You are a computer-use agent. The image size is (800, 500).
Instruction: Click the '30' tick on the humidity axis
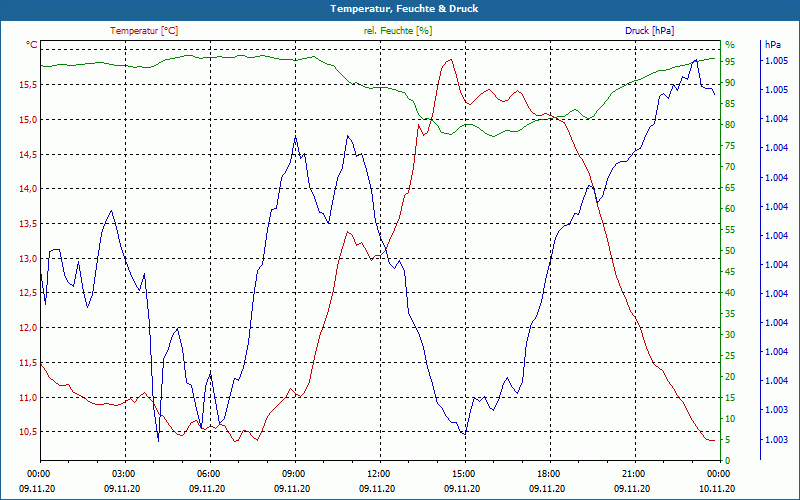point(730,335)
